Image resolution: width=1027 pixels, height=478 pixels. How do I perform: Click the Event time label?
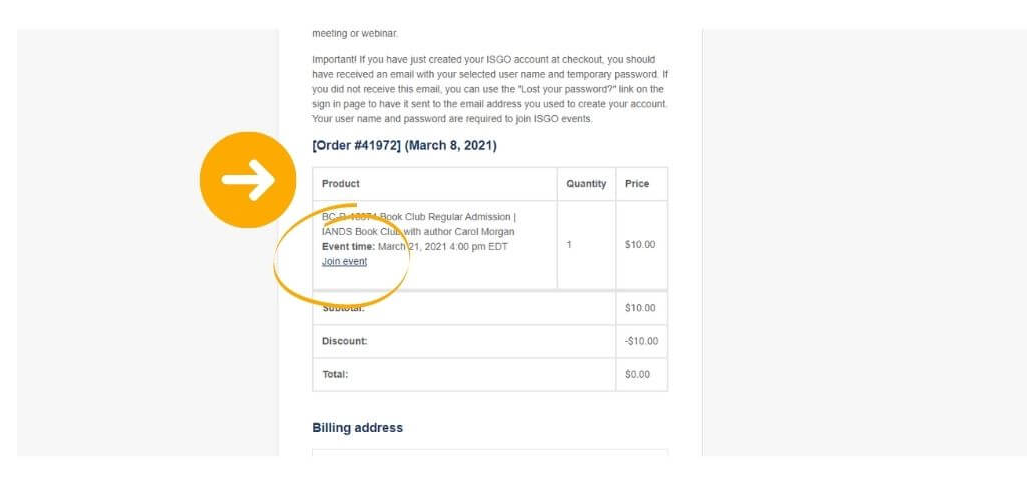pos(348,247)
